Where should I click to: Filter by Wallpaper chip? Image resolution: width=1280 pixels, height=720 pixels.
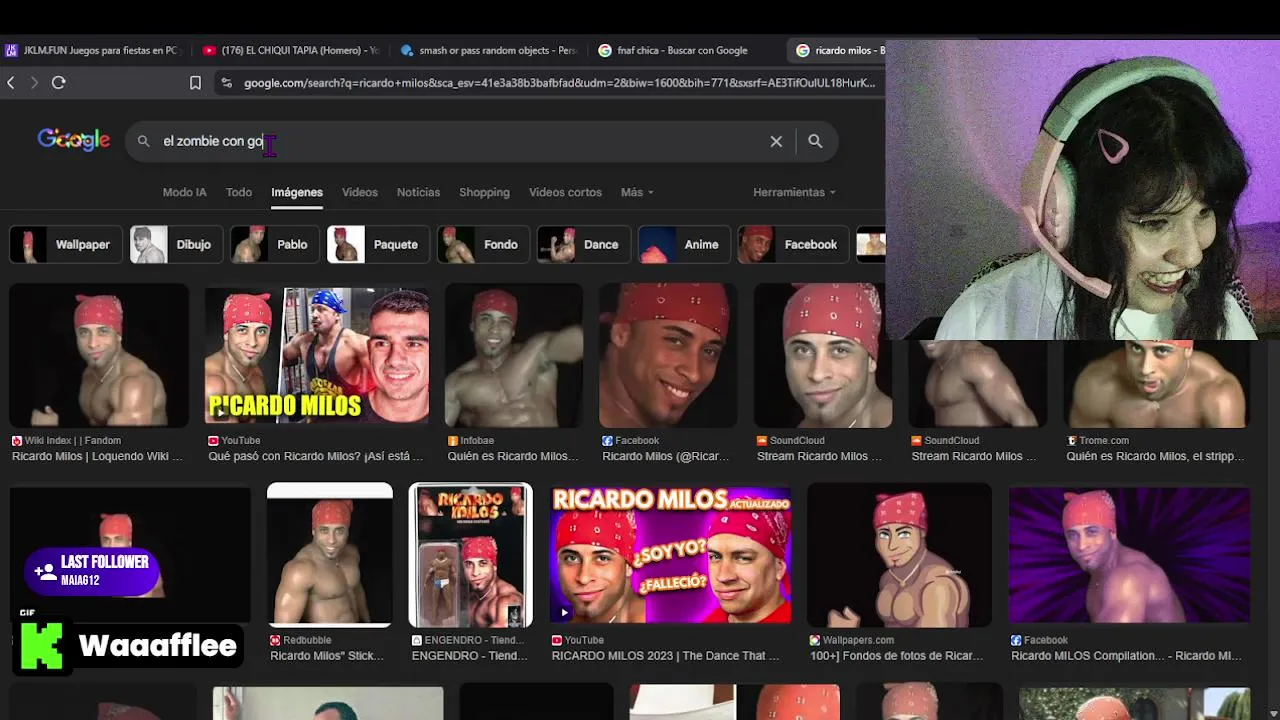(66, 244)
